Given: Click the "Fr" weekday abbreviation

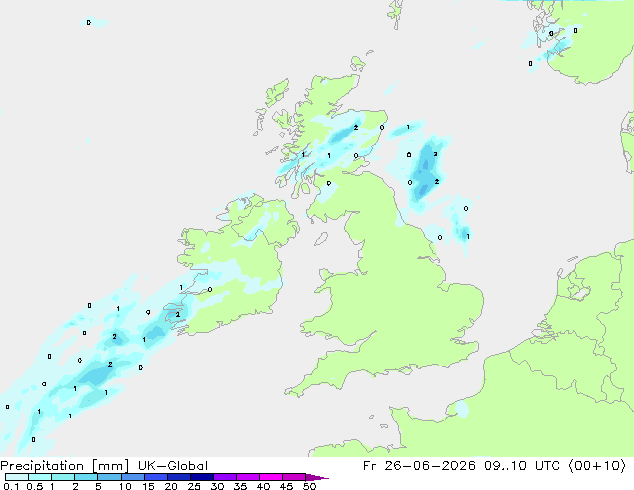Looking at the screenshot, I should (x=370, y=466).
